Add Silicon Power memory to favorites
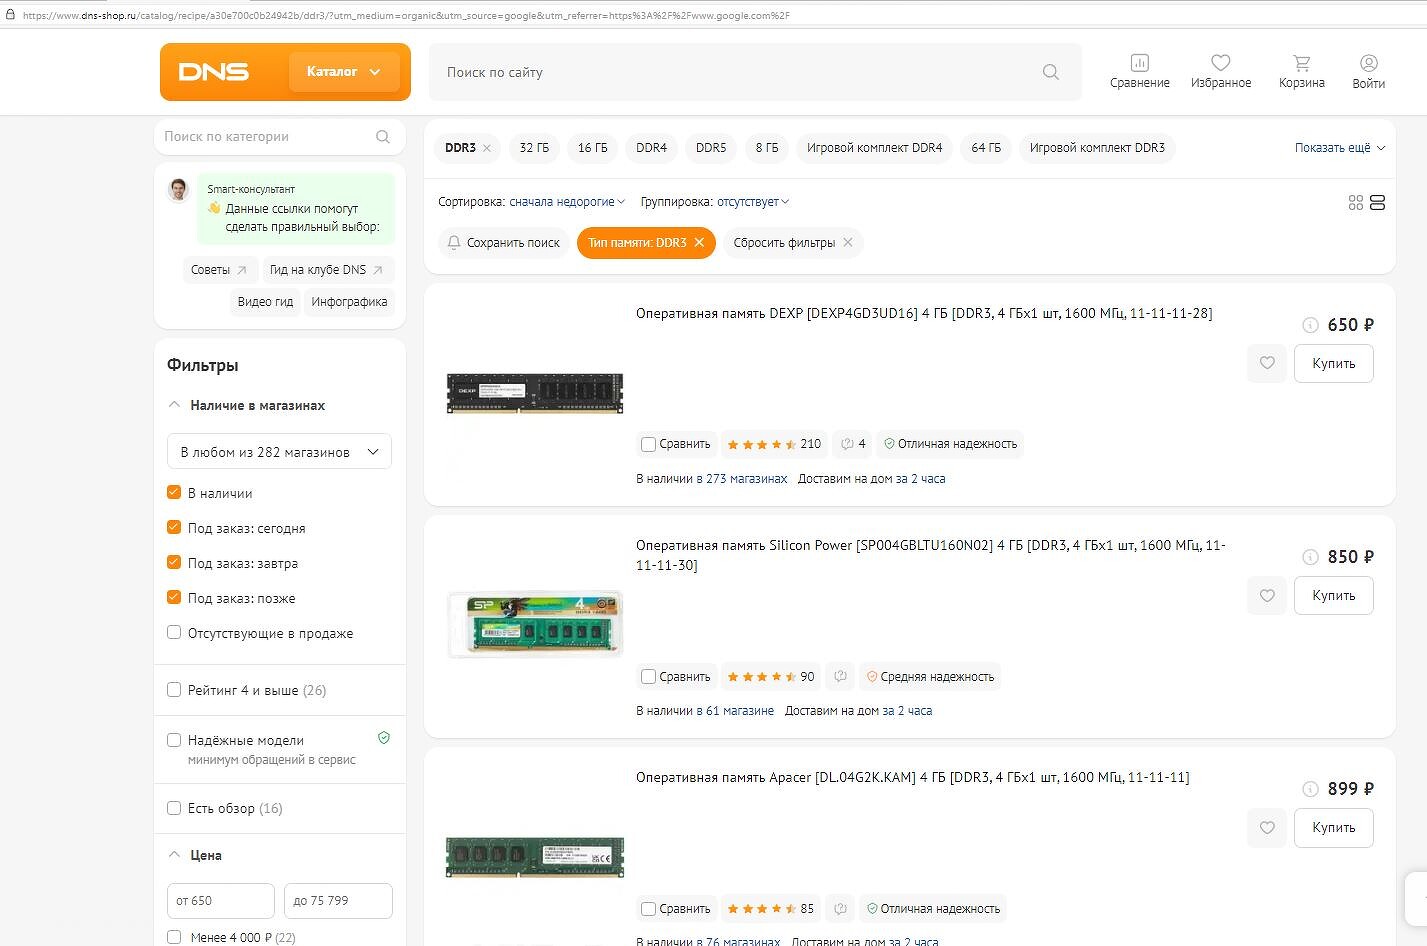Screen dimensions: 1427x946 pos(1267,595)
